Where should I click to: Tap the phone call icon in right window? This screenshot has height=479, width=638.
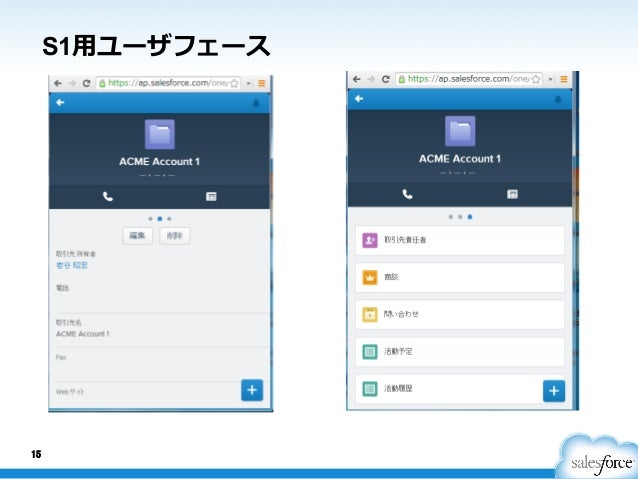[407, 194]
